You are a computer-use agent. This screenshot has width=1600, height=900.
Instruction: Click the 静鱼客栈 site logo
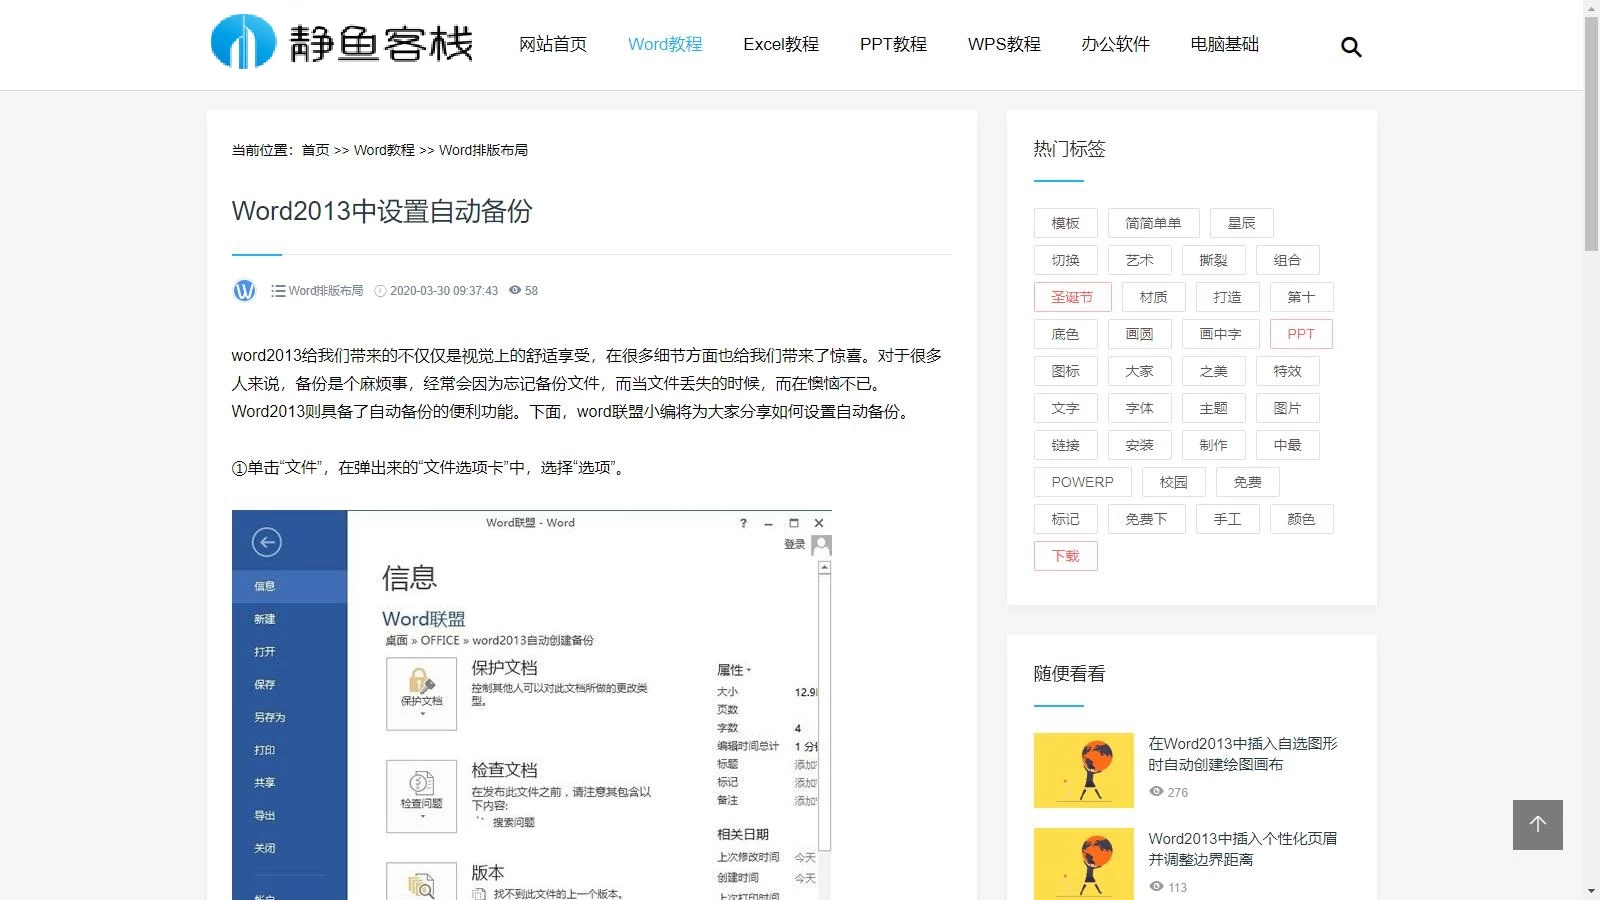point(342,43)
